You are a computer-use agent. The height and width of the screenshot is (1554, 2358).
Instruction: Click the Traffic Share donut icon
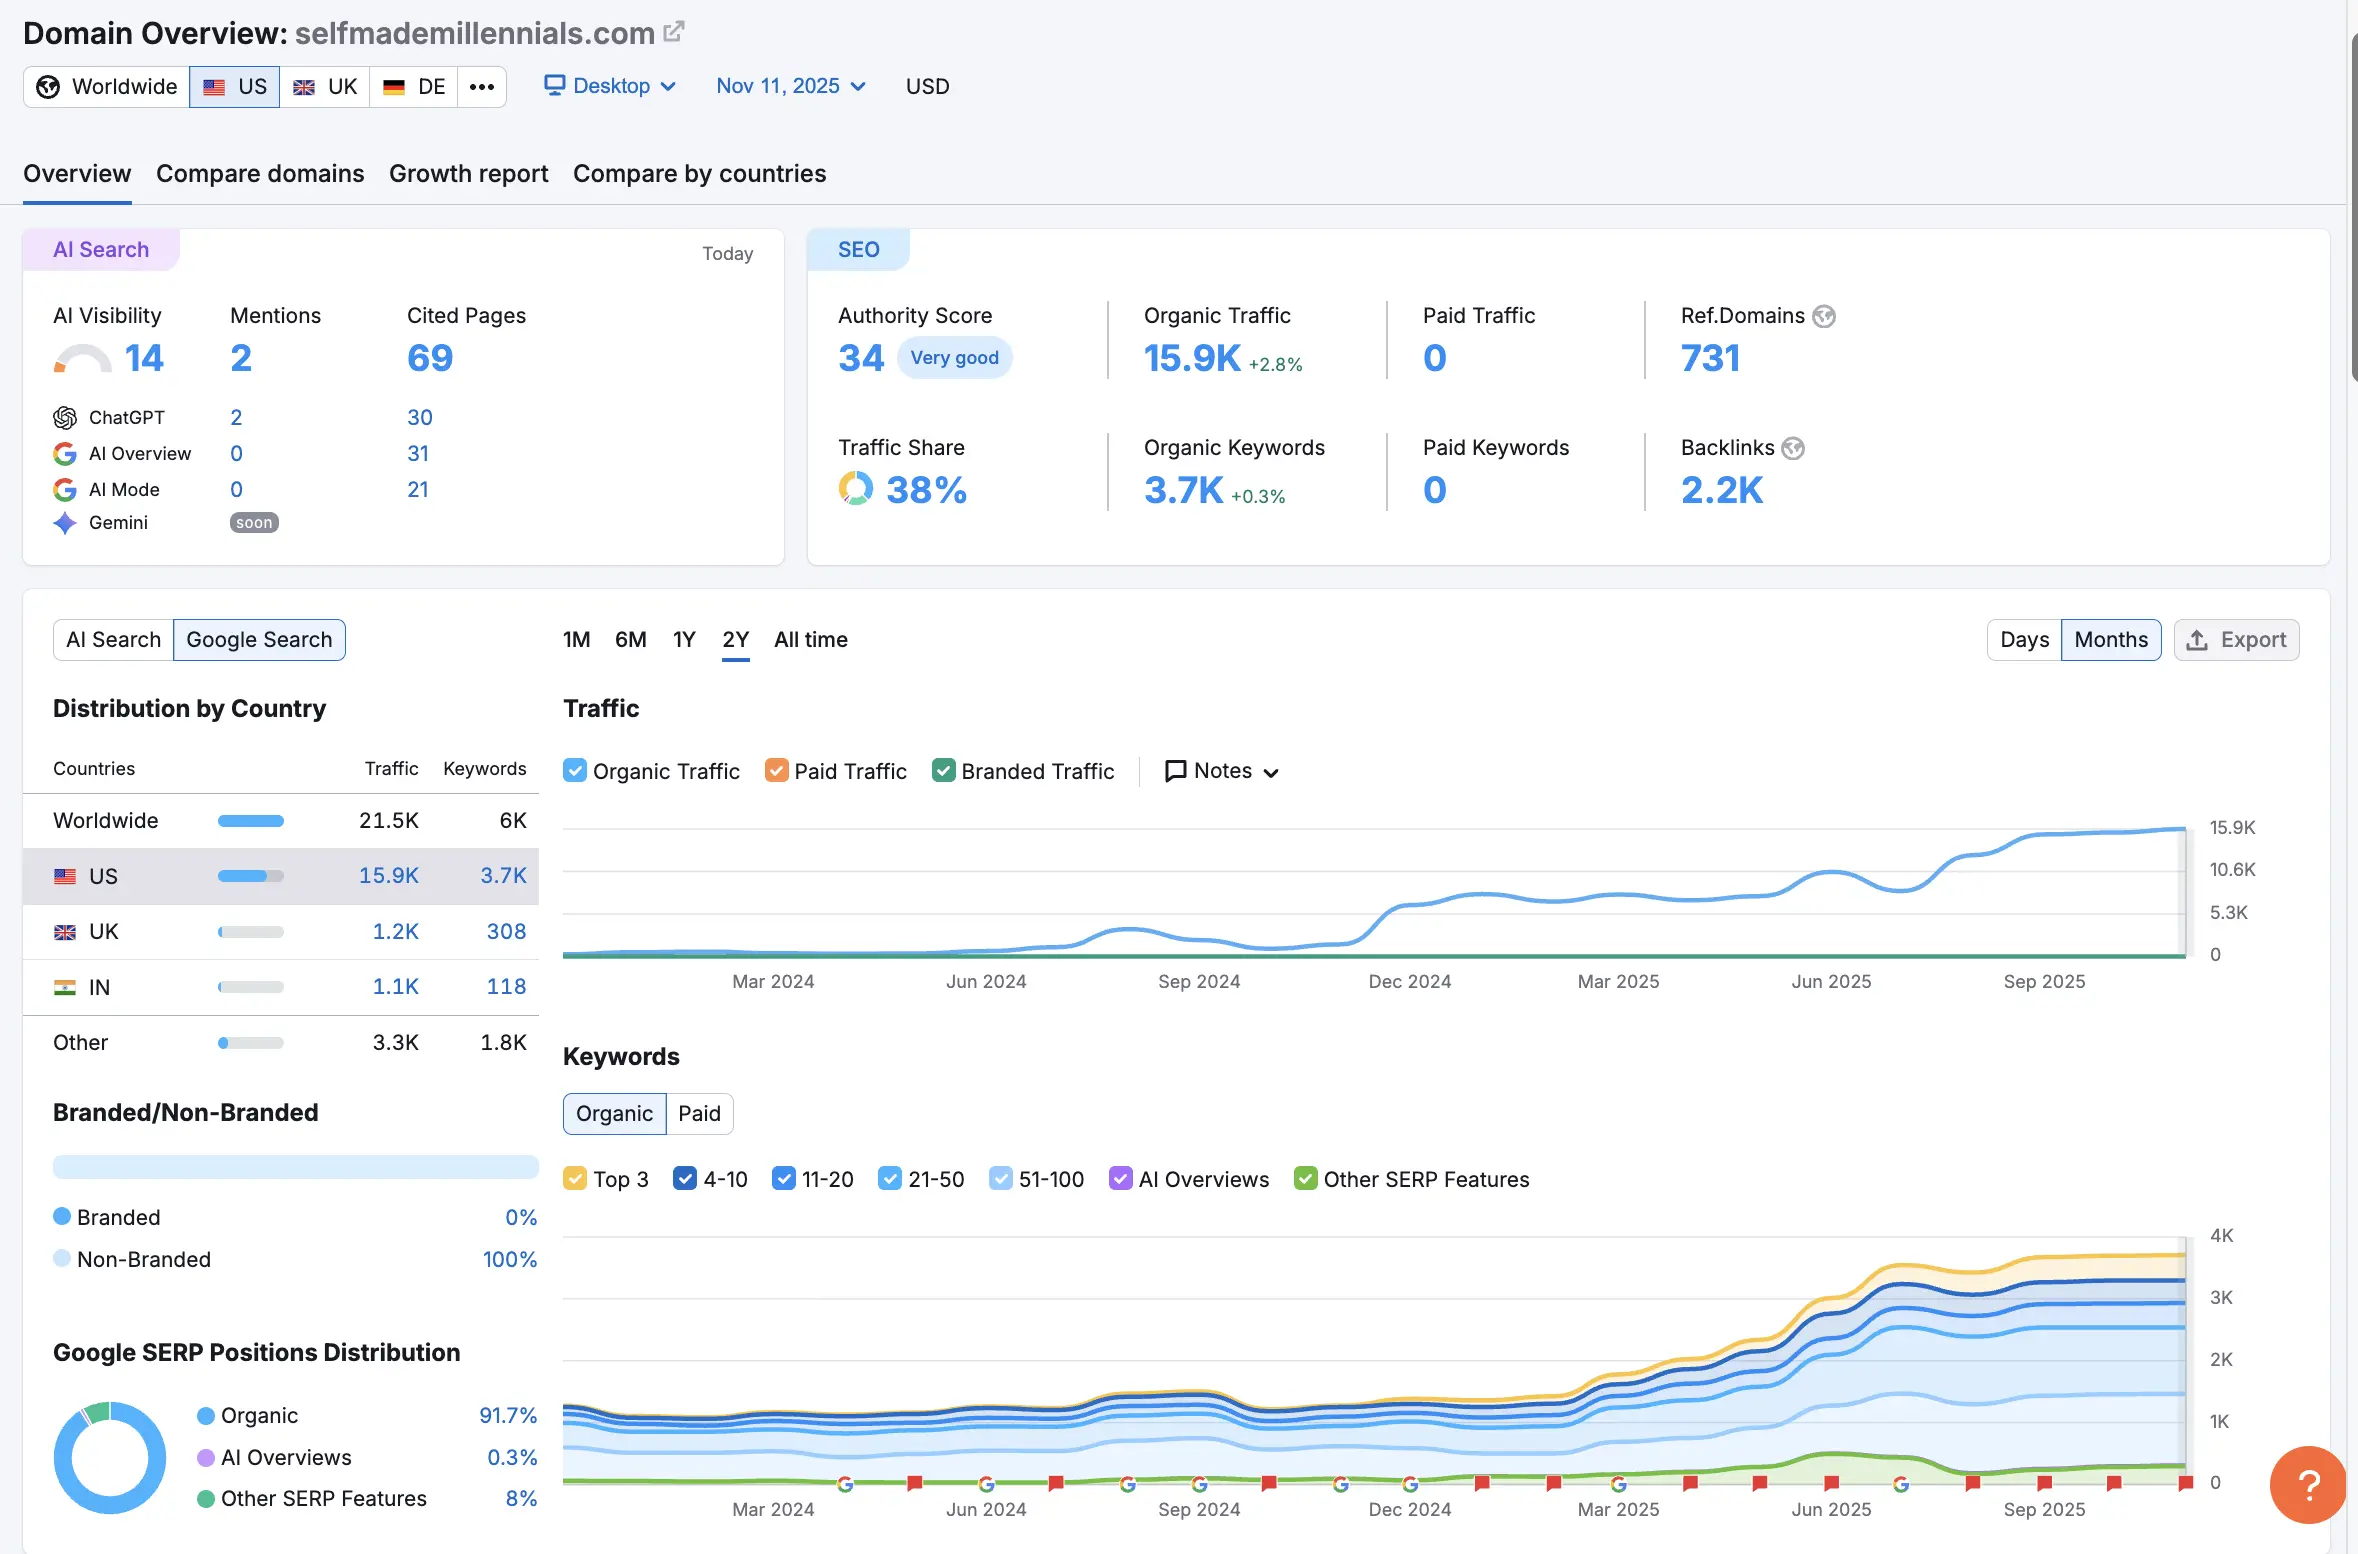[x=855, y=489]
